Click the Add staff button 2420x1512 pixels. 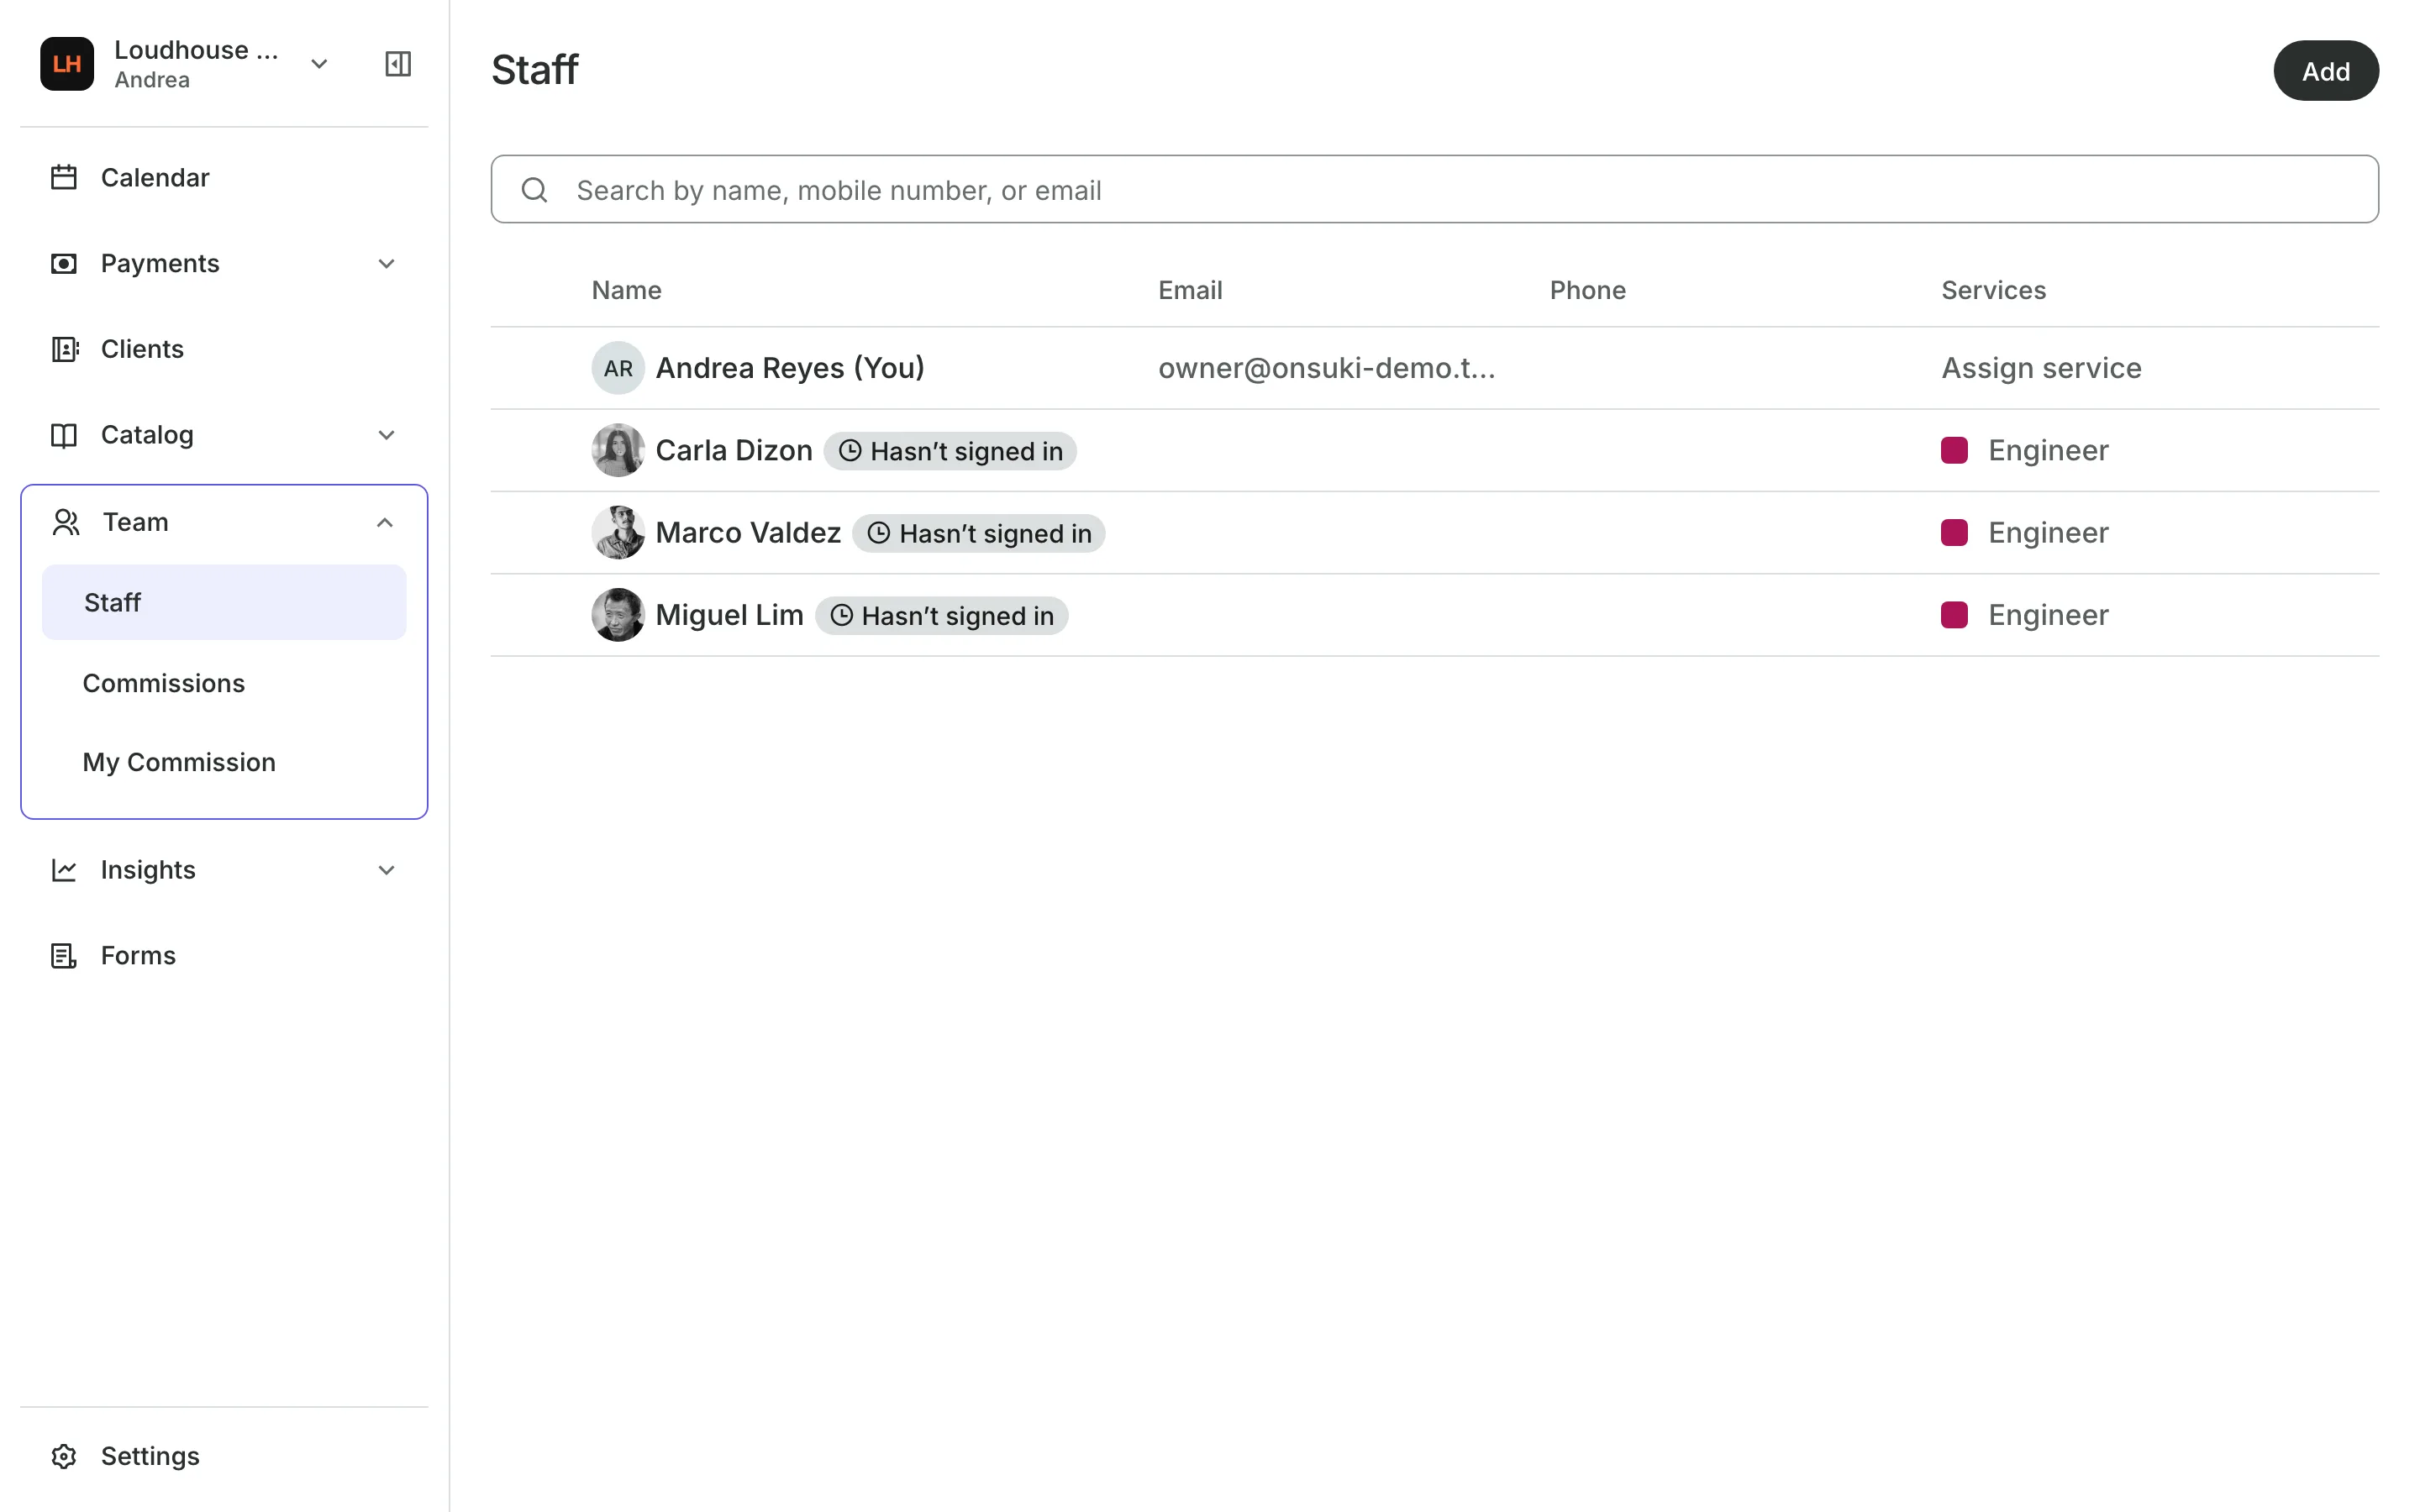(x=2326, y=71)
